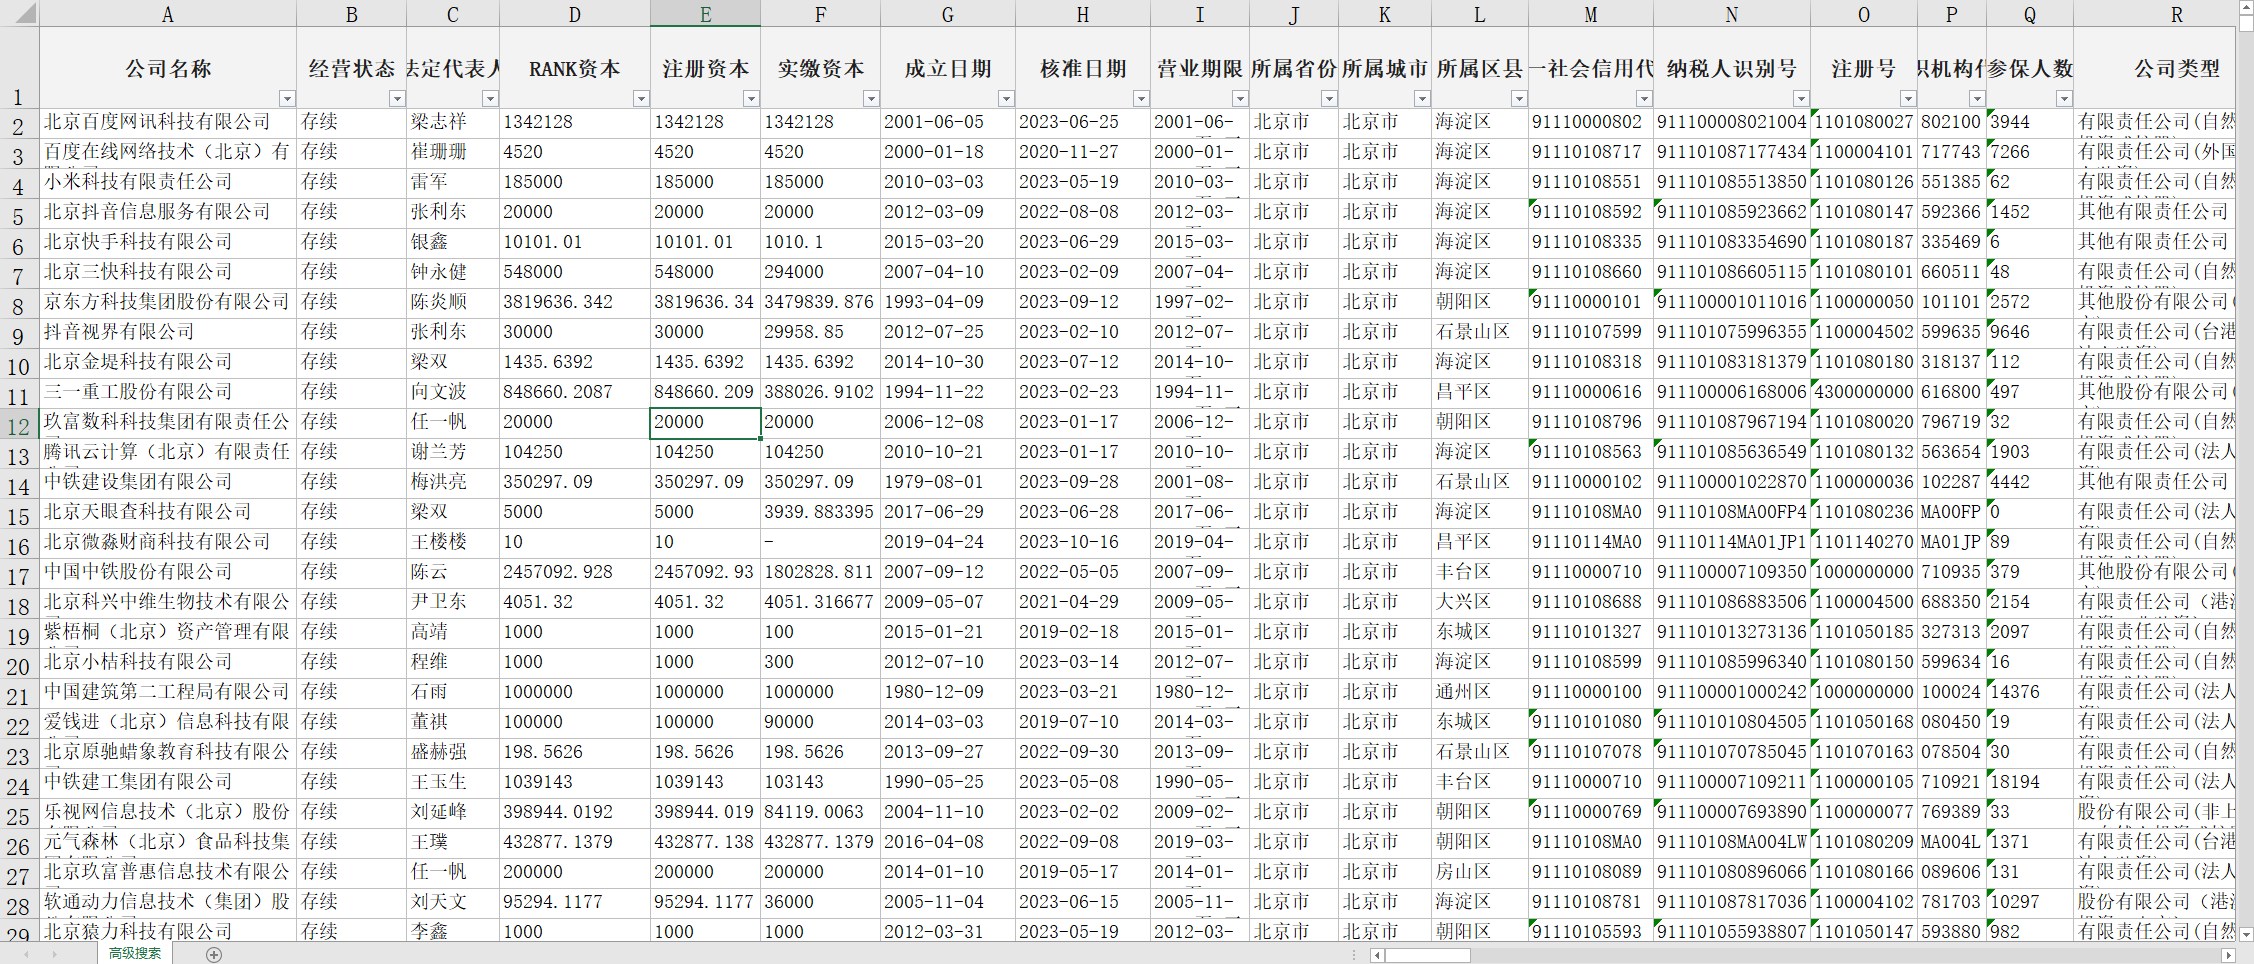The width and height of the screenshot is (2254, 964).
Task: Open filter dropdown for 参保人数 column
Action: 2064,98
